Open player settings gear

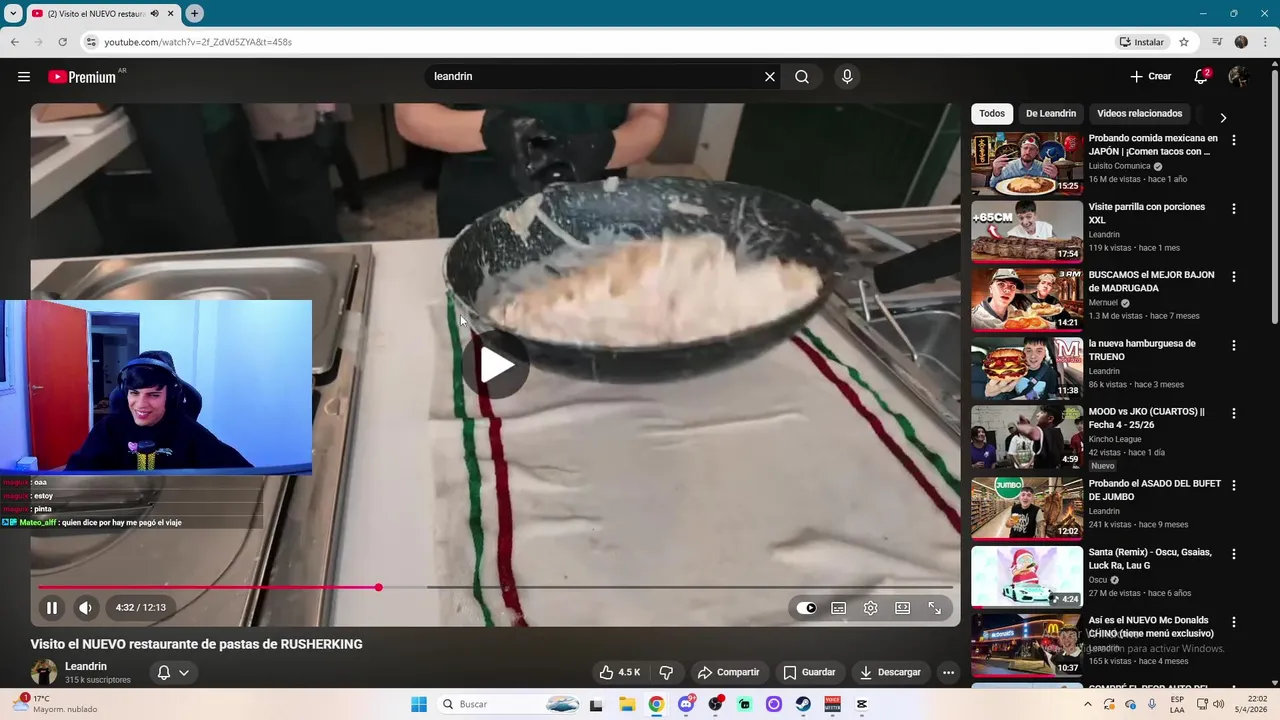click(x=871, y=608)
